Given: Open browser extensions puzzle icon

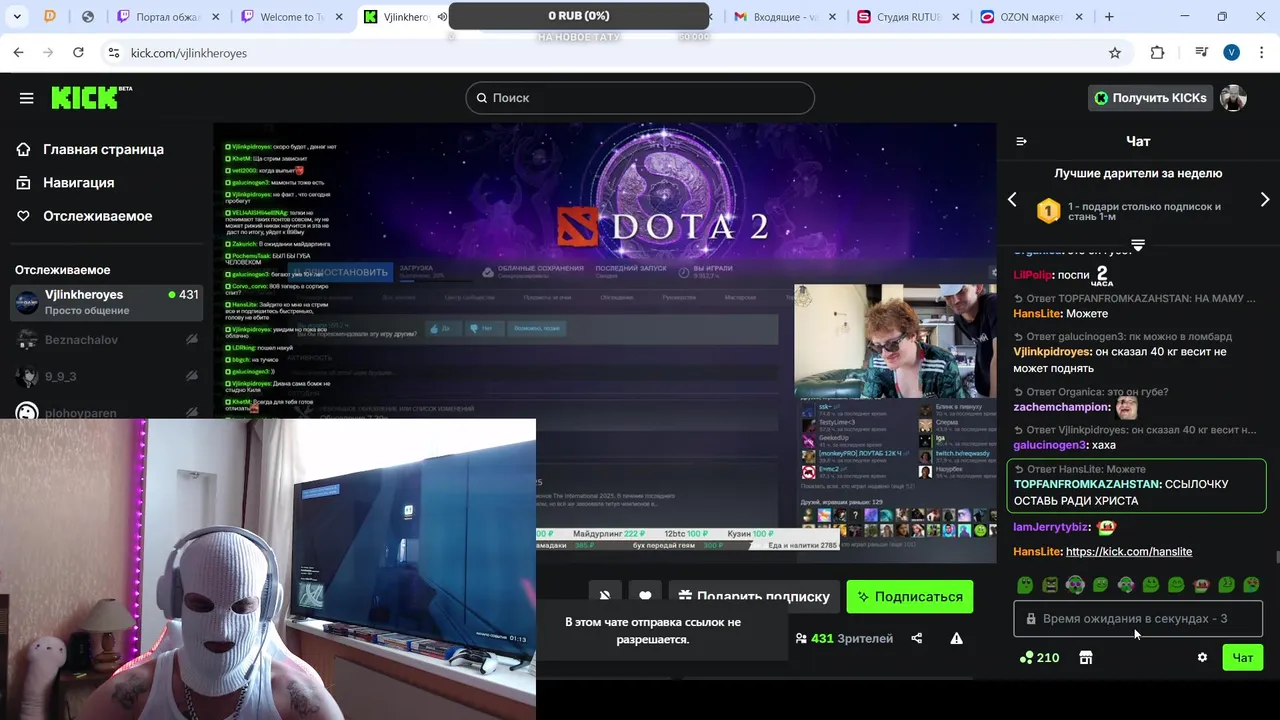Looking at the screenshot, I should click(1157, 53).
